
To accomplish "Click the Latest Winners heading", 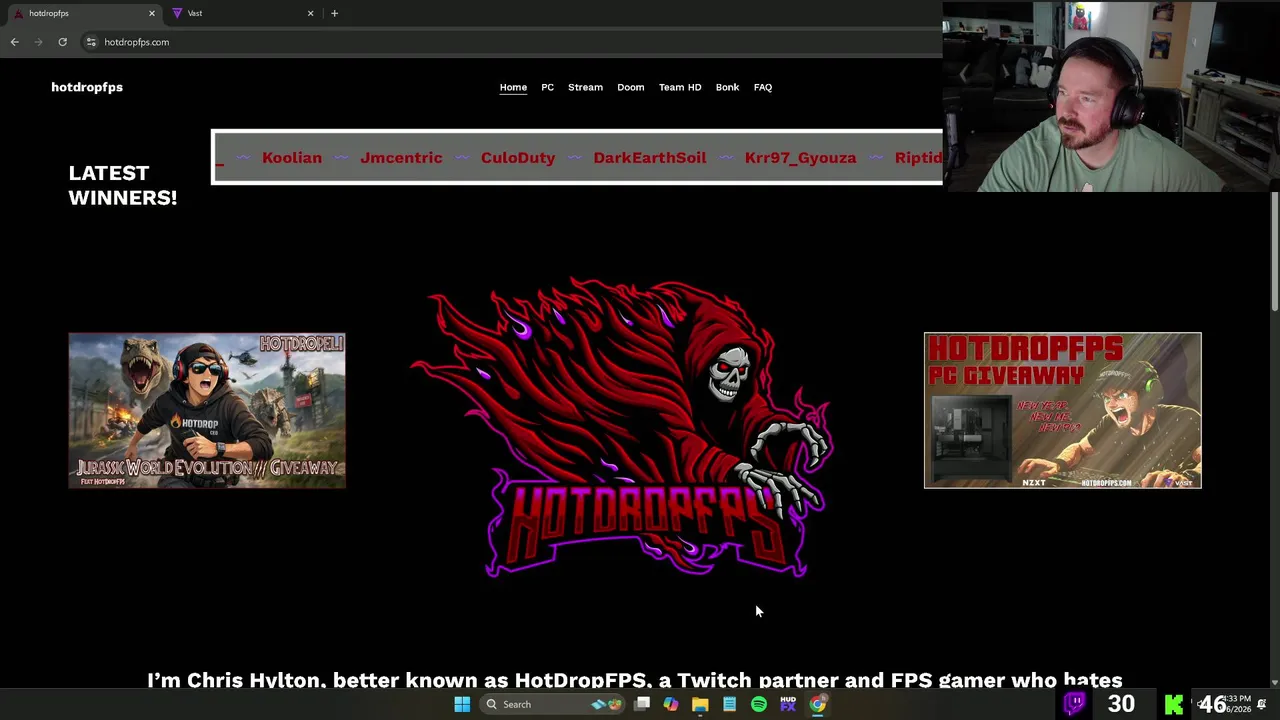I will coord(122,185).
